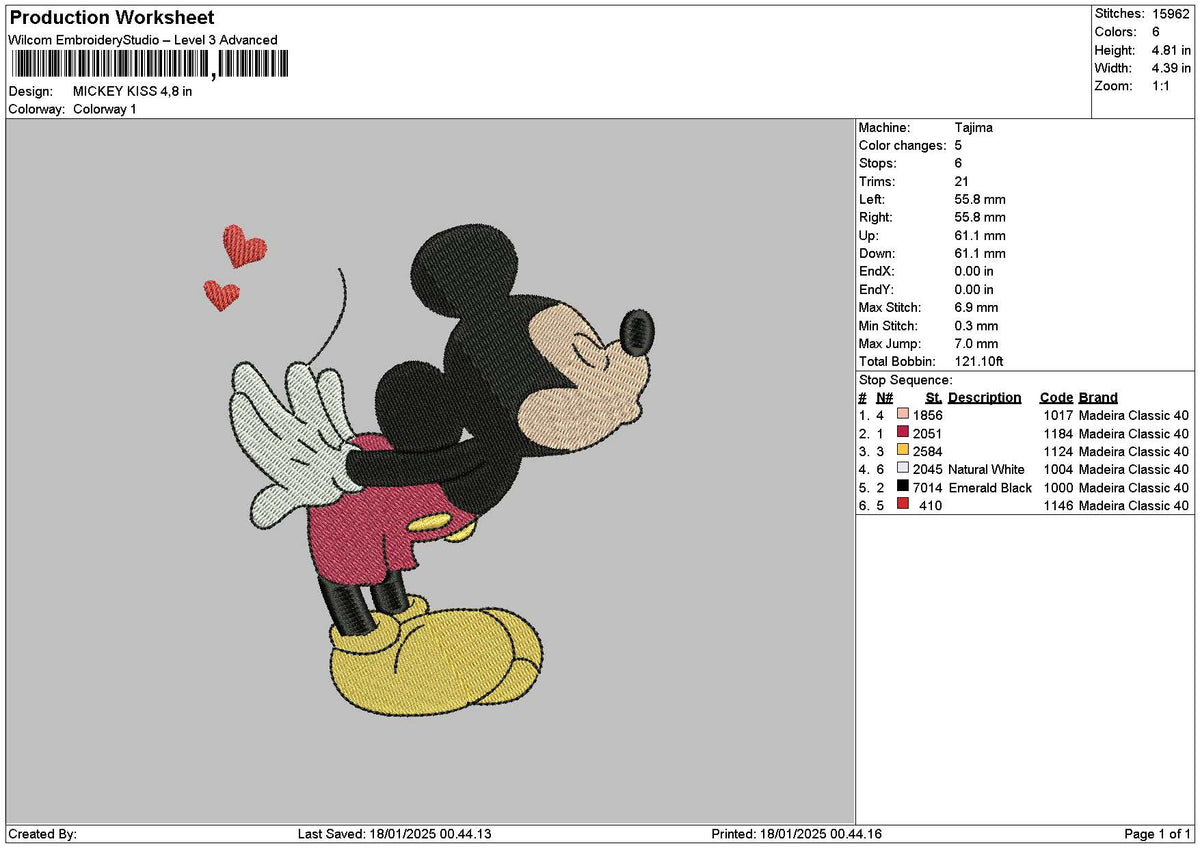Viewport: 1200px width, 848px height.
Task: Click the barcode under the worksheet title
Action: 149,65
